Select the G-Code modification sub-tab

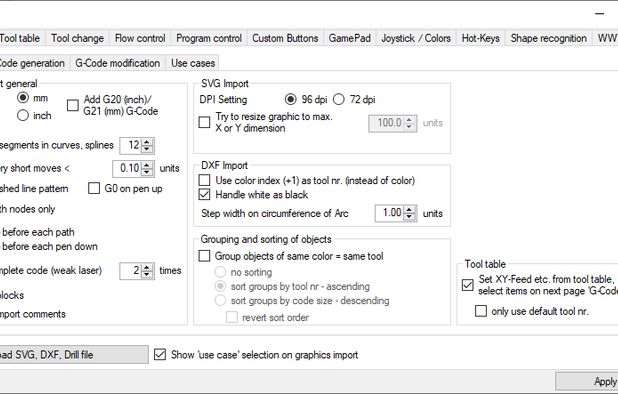pyautogui.click(x=117, y=63)
